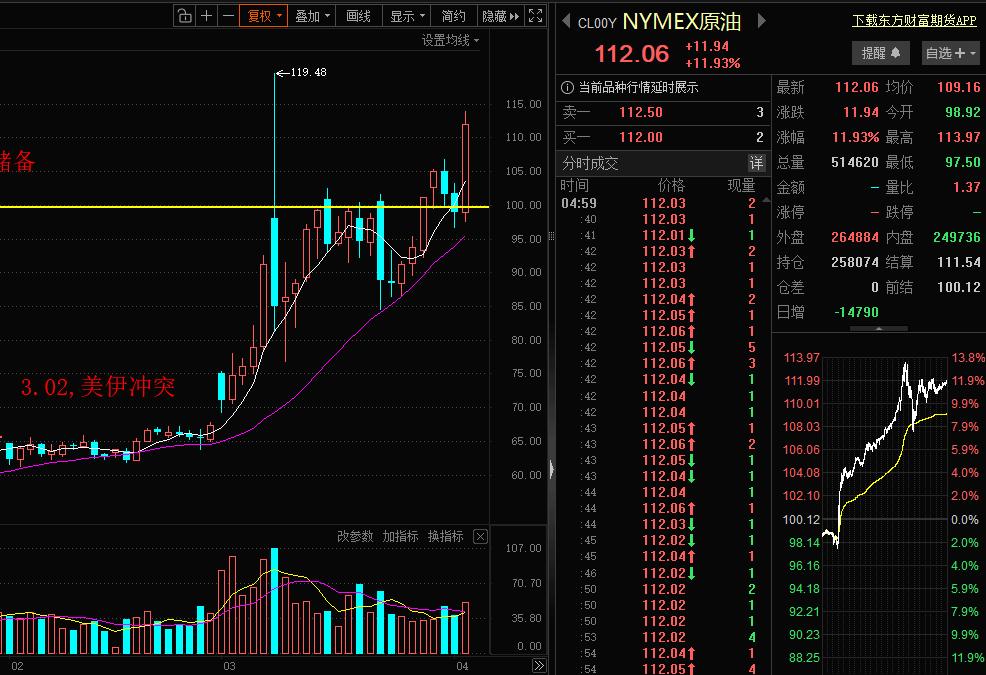The image size is (986, 675).
Task: Select the 画线 drawing tool
Action: (358, 16)
